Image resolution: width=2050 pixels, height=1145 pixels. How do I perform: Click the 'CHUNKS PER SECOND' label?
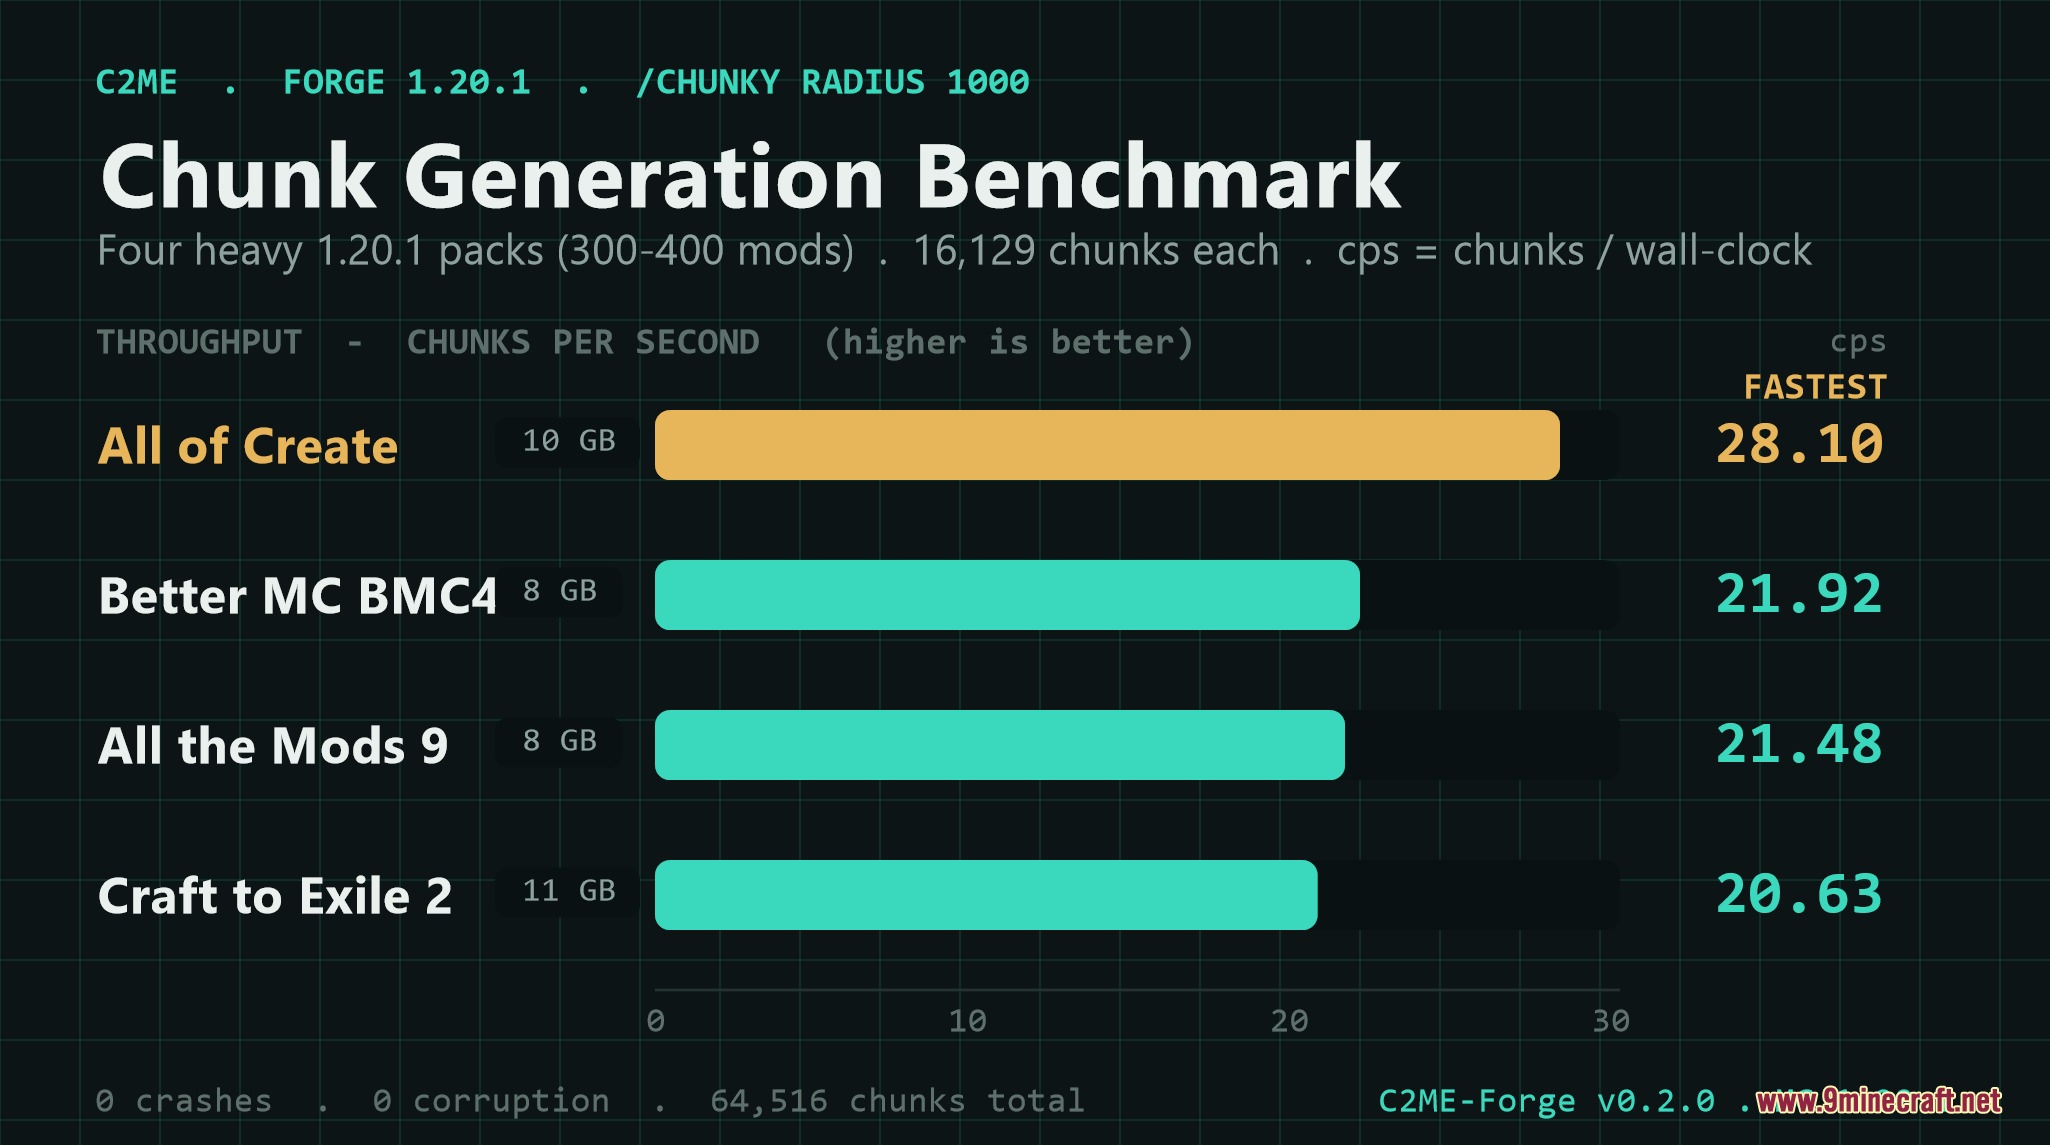pos(583,342)
